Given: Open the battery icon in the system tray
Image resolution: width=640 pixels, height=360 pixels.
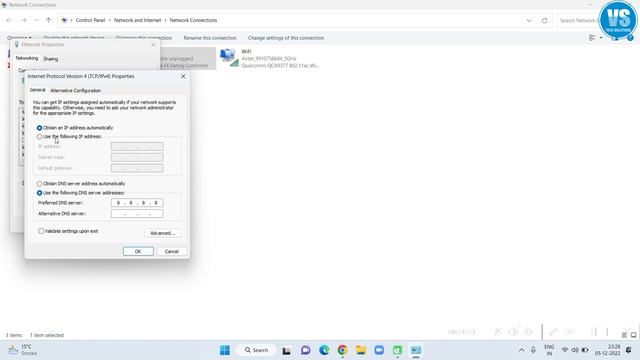Looking at the screenshot, I should click(x=585, y=350).
